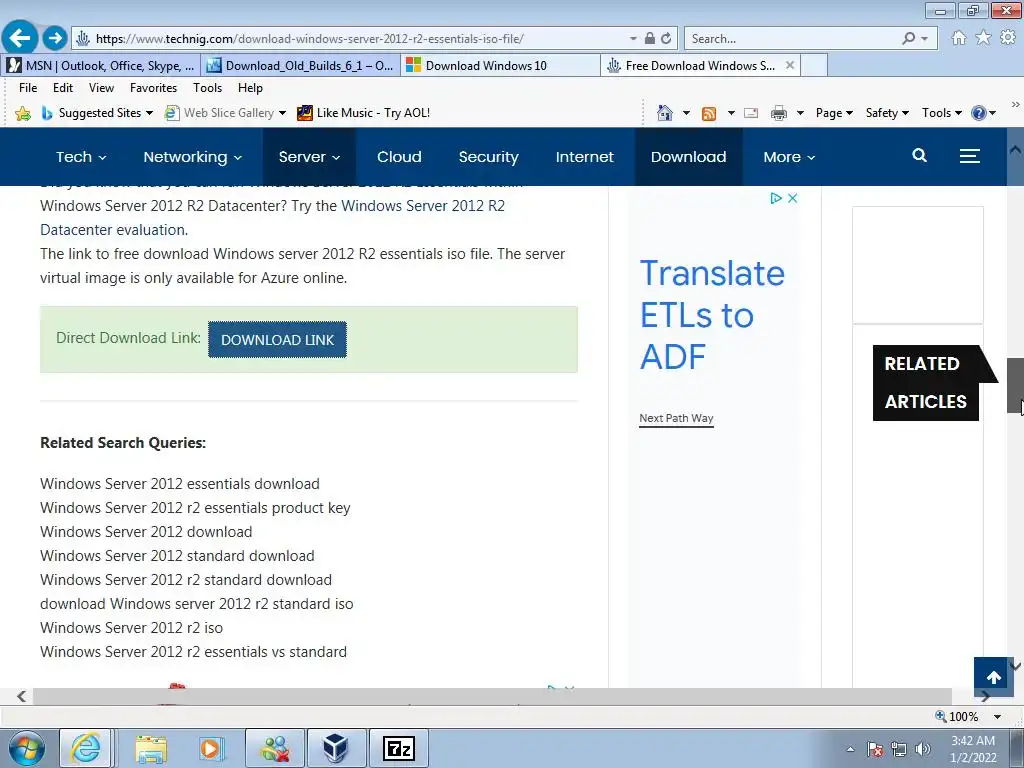This screenshot has width=1024, height=768.
Task: Expand the Tech menu on navbar
Action: click(81, 157)
